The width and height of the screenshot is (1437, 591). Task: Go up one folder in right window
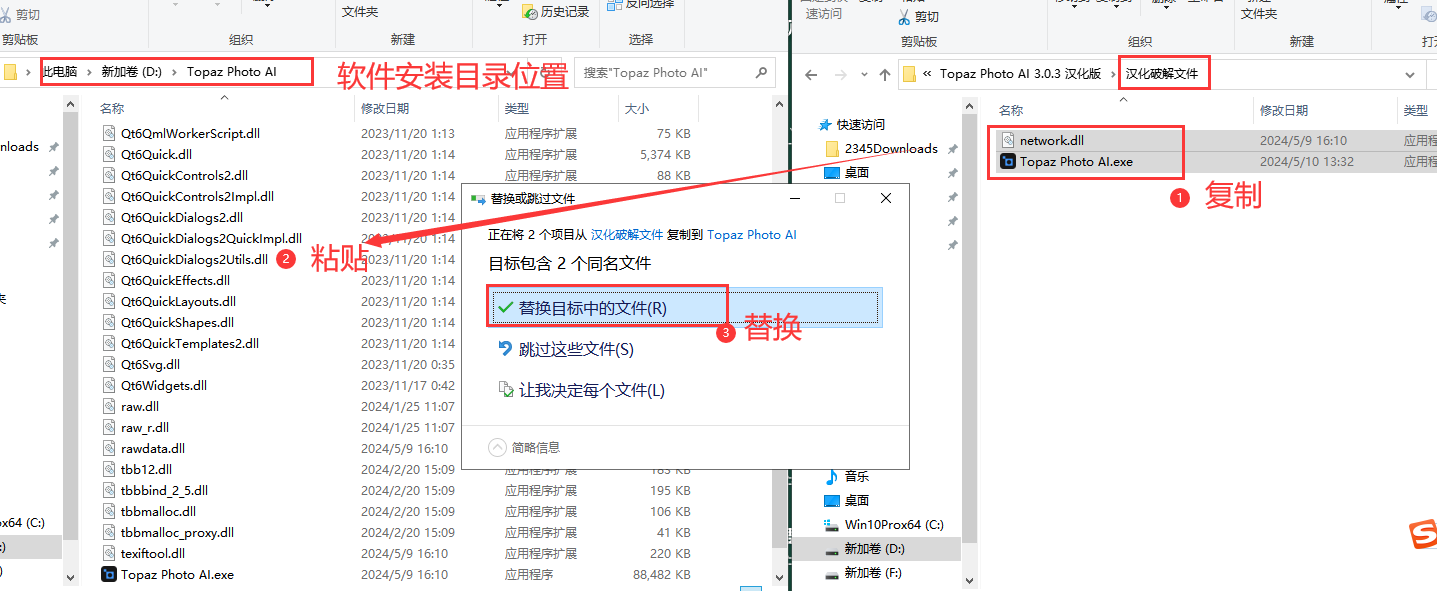click(884, 75)
